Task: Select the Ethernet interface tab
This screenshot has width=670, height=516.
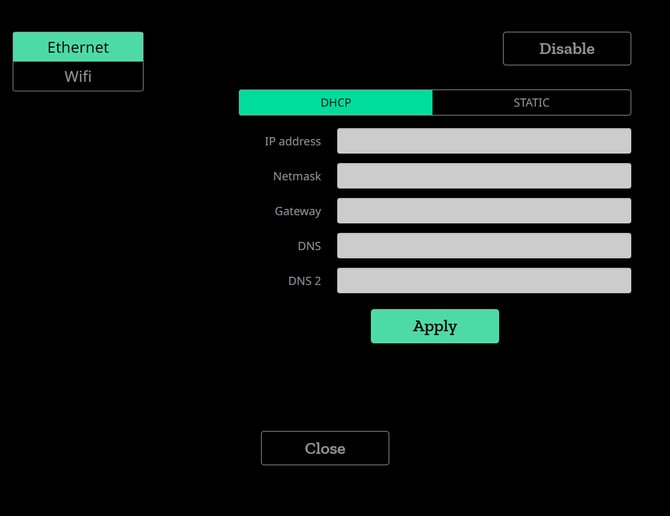Action: [78, 47]
